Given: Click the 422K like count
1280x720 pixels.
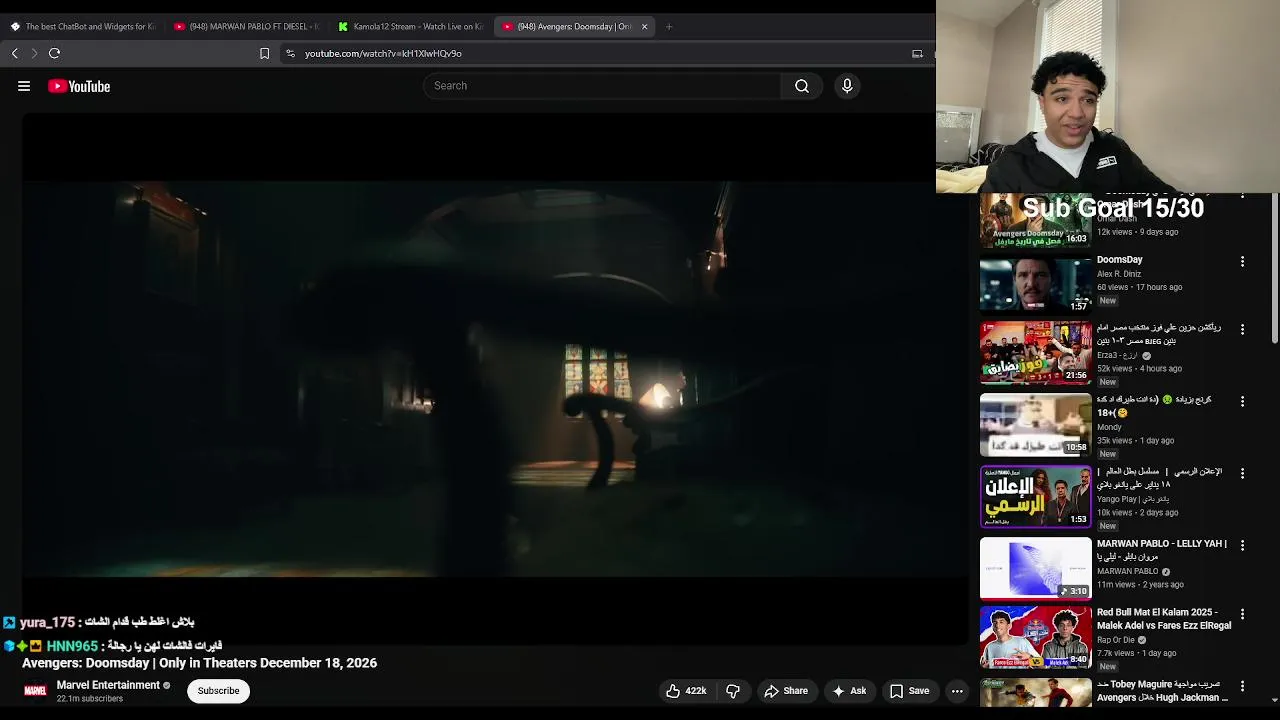Looking at the screenshot, I should tap(696, 691).
